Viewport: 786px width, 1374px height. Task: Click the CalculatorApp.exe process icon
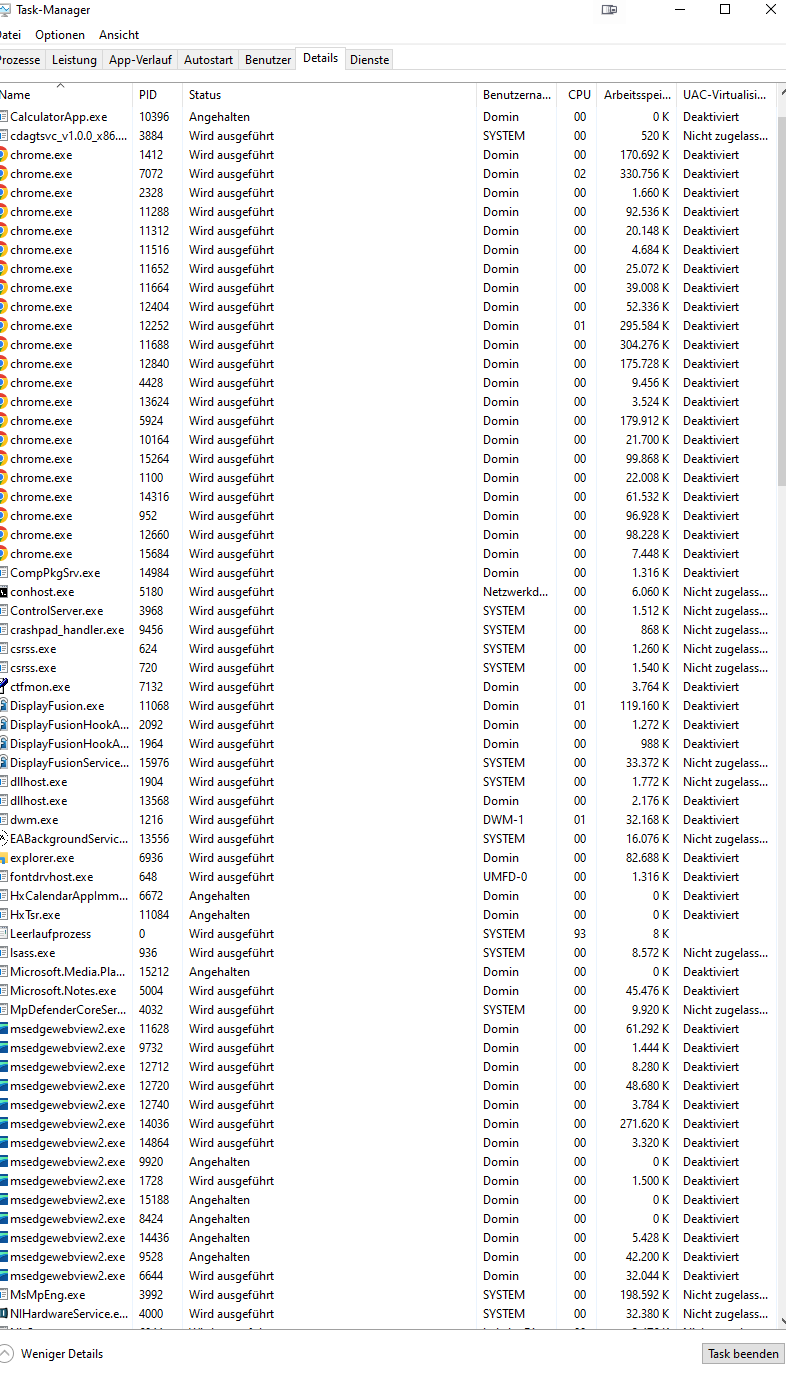click(x=3, y=117)
